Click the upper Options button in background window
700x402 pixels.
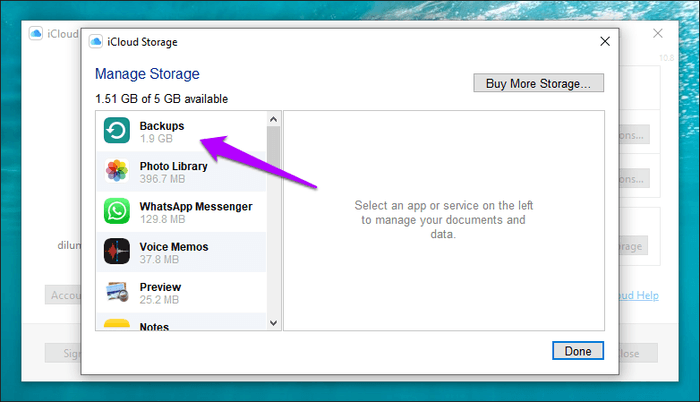(x=634, y=135)
